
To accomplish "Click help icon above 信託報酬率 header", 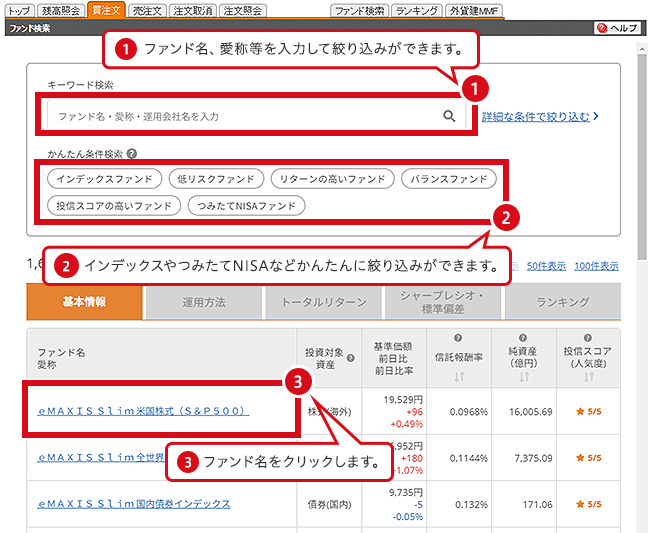I will coord(458,338).
